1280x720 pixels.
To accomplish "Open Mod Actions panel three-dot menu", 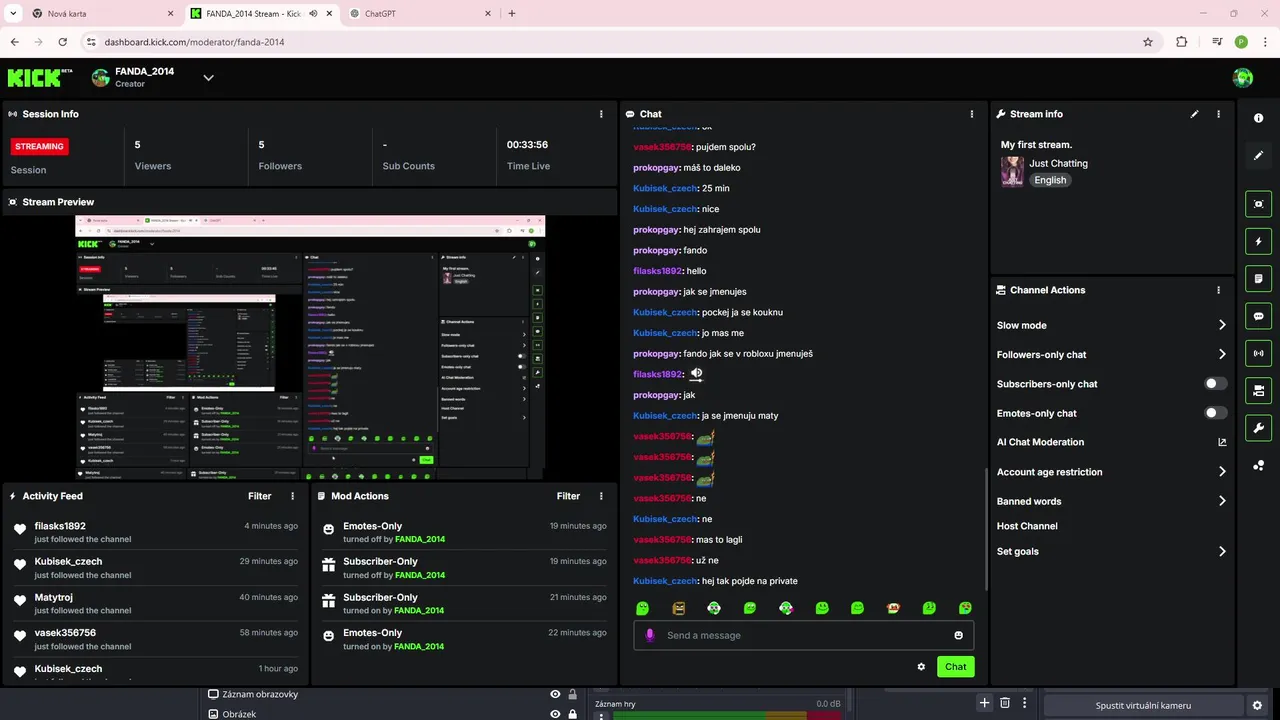I will 600,496.
